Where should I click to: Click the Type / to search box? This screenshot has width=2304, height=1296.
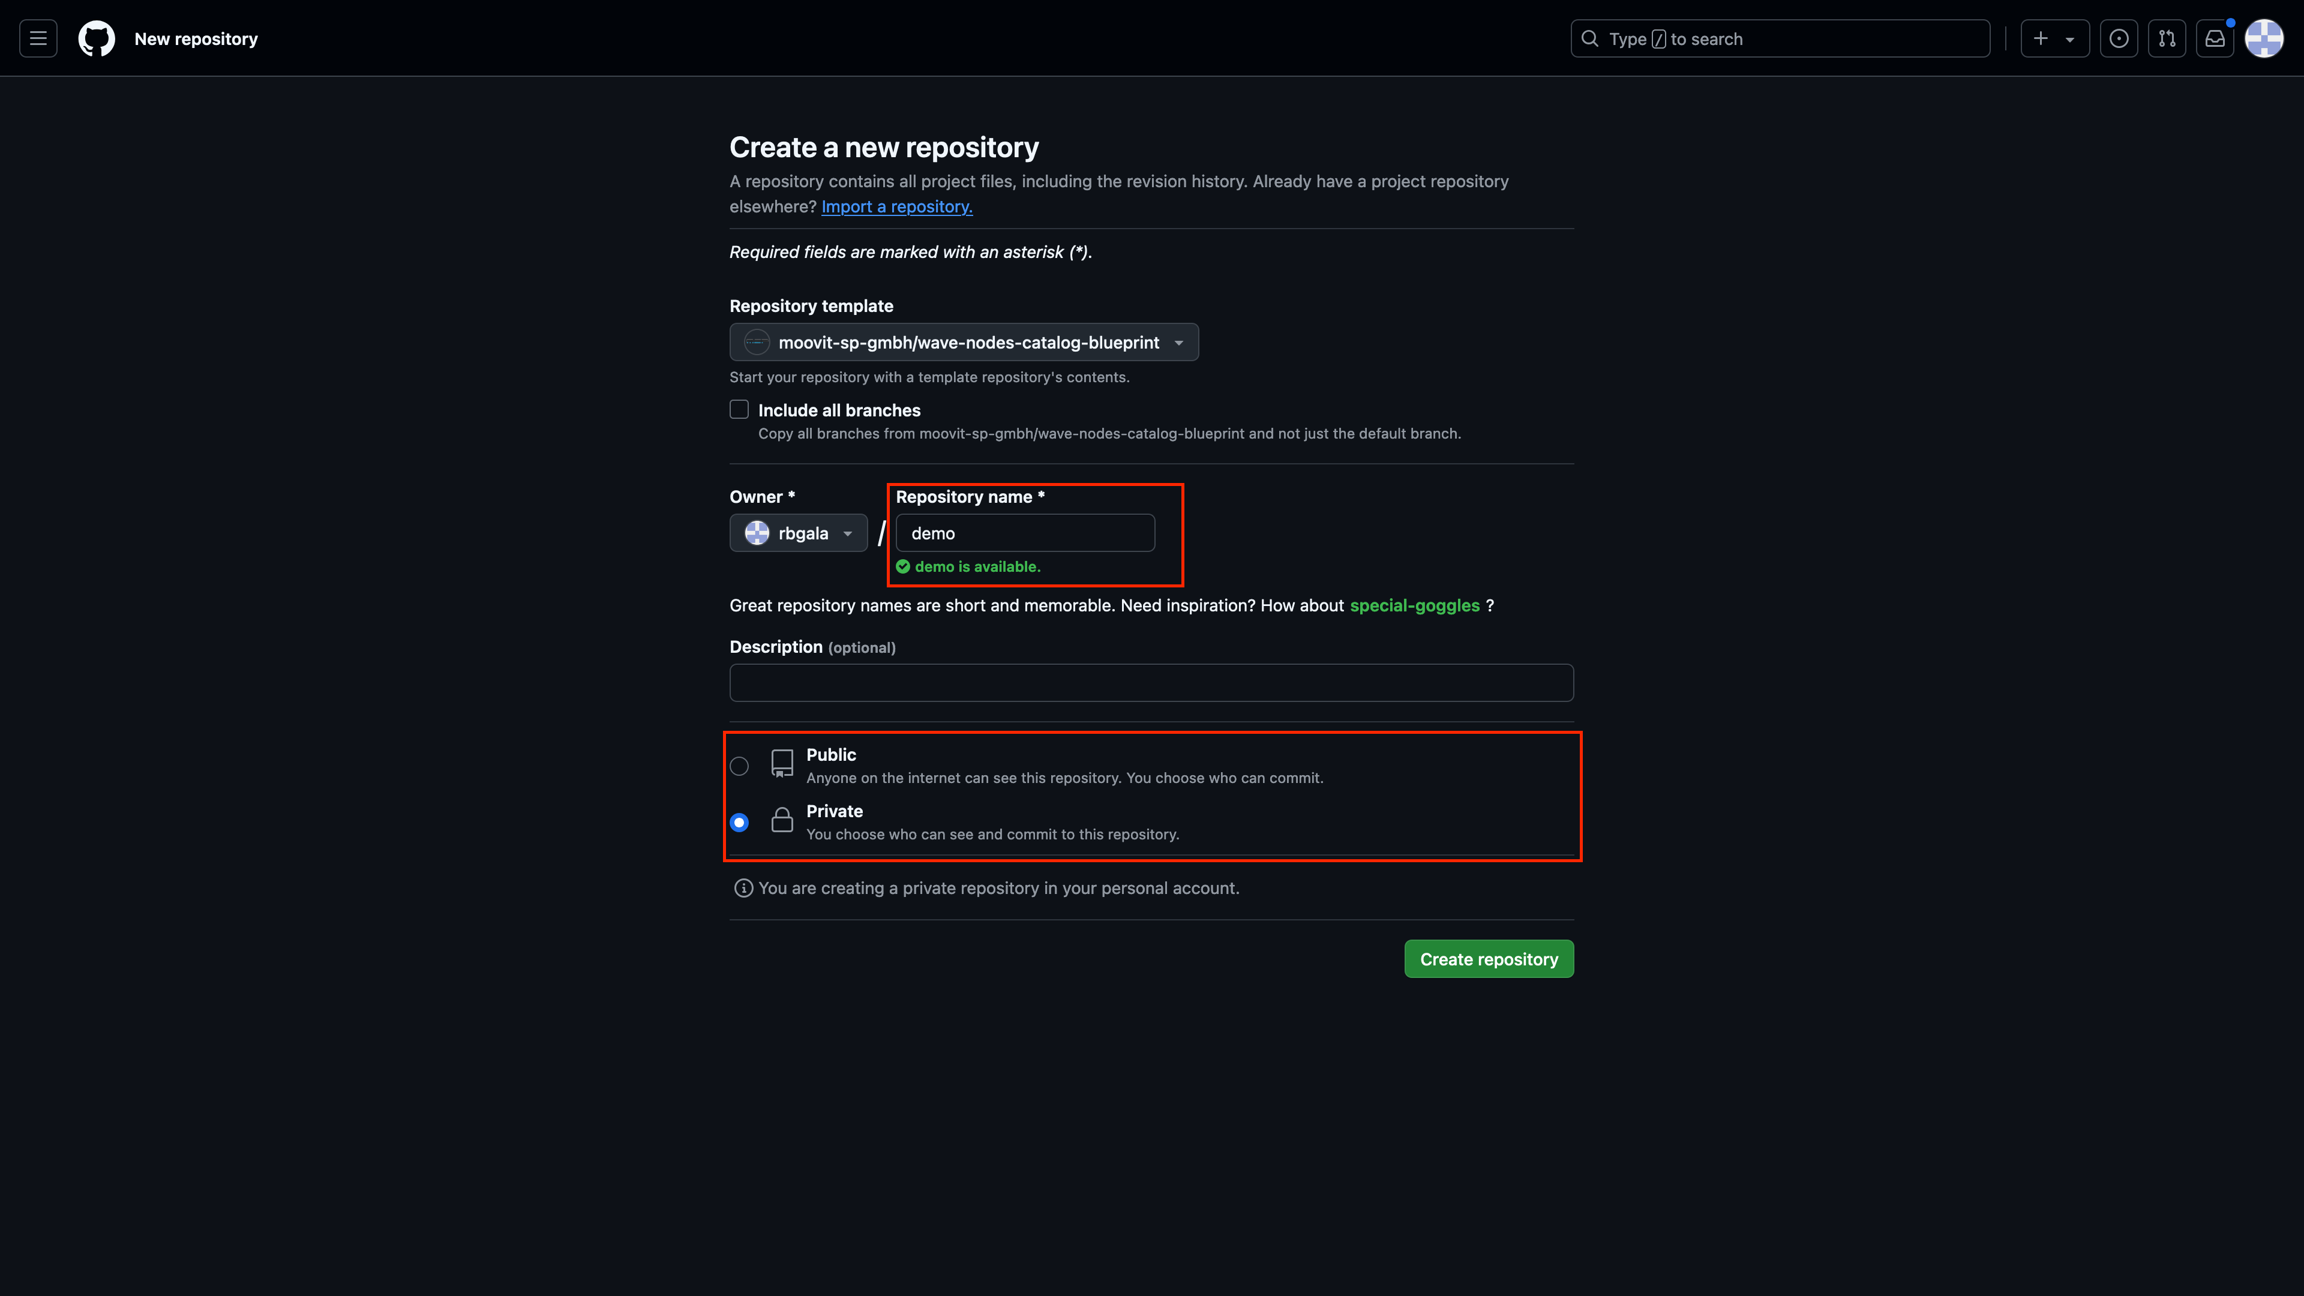pos(1780,39)
